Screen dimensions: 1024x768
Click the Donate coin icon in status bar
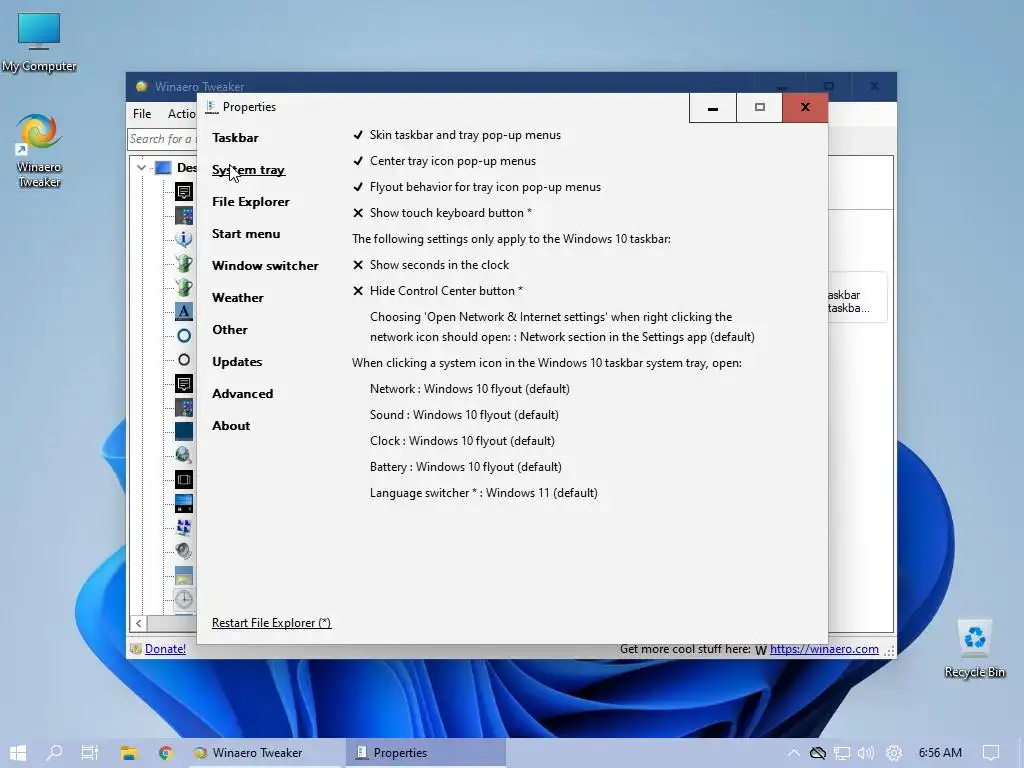pos(136,648)
